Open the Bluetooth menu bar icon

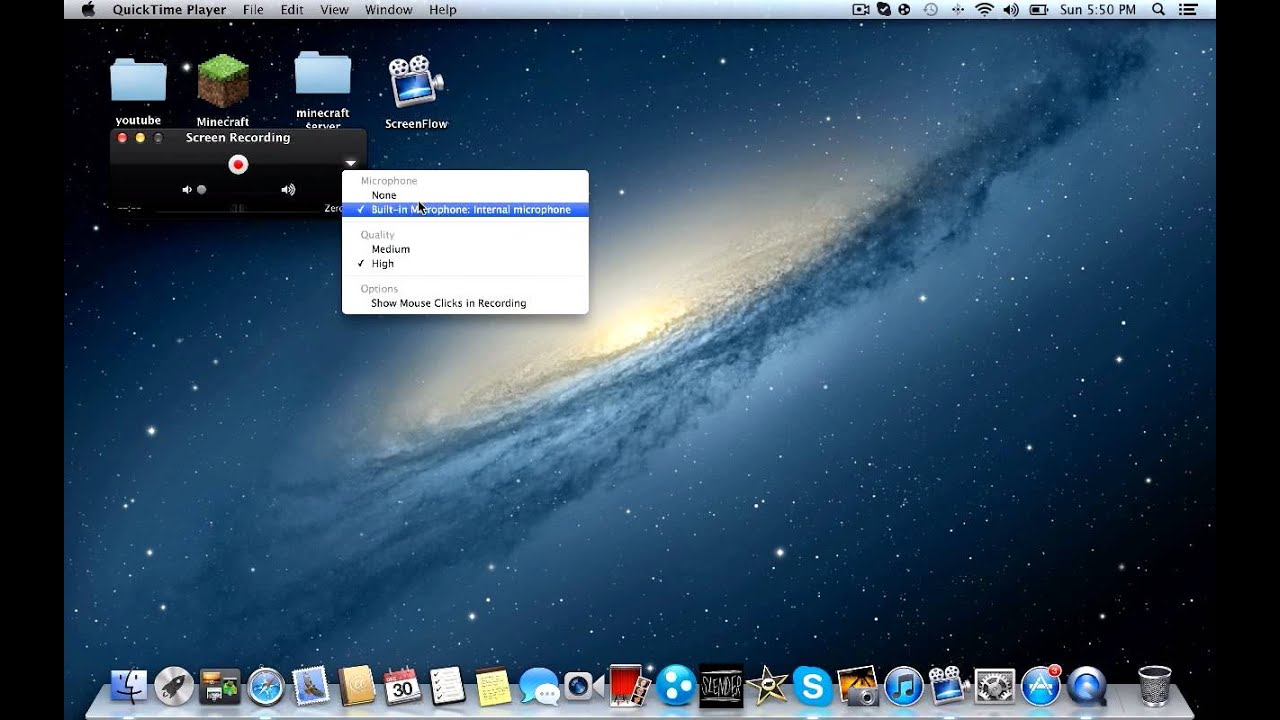pyautogui.click(x=957, y=10)
